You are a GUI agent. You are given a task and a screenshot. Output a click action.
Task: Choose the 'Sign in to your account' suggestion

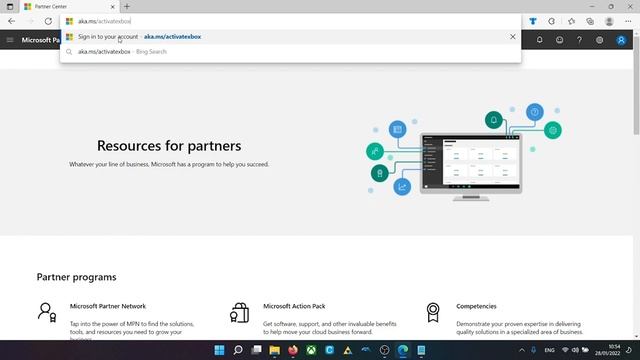[290, 37]
